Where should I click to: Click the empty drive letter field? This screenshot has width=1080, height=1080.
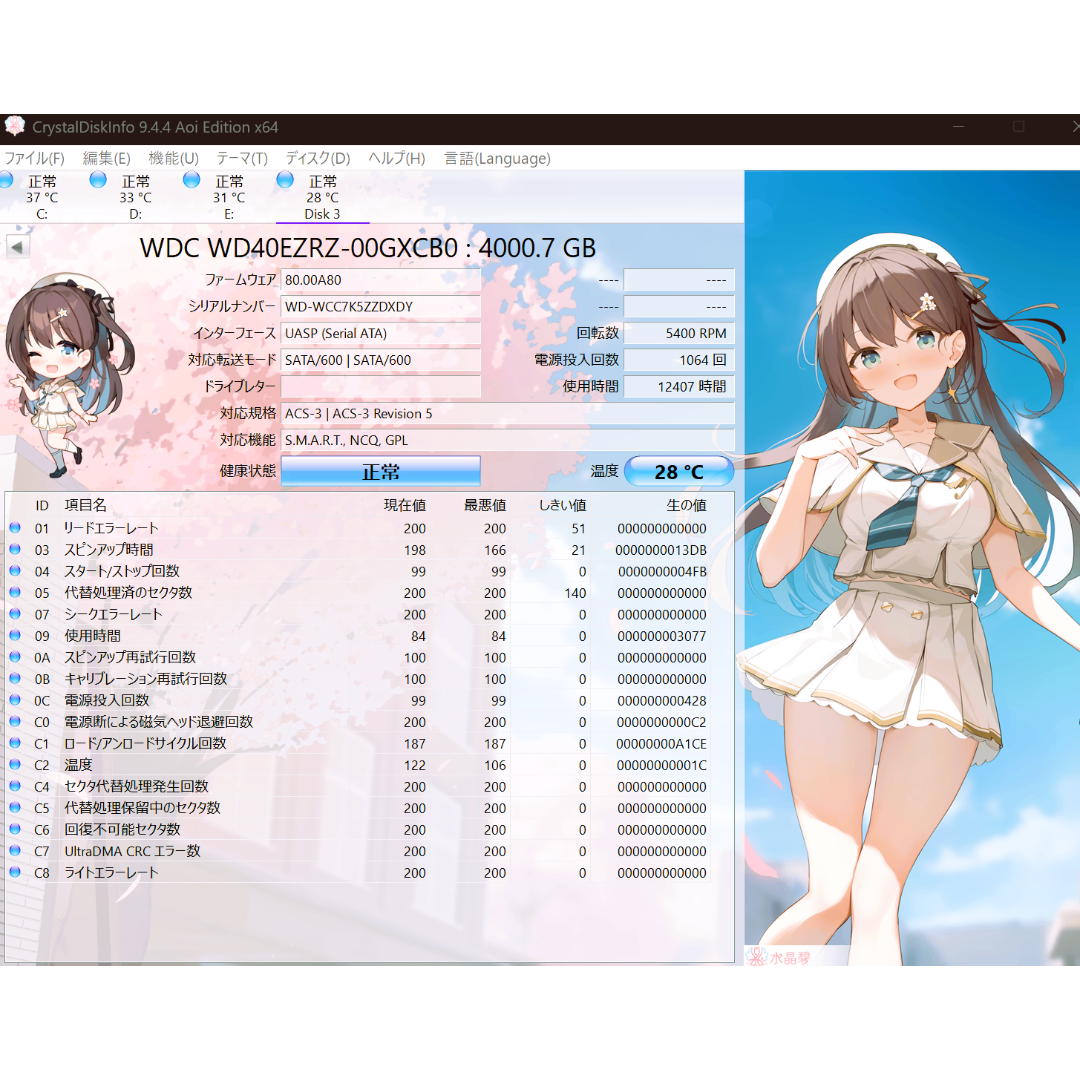point(380,386)
